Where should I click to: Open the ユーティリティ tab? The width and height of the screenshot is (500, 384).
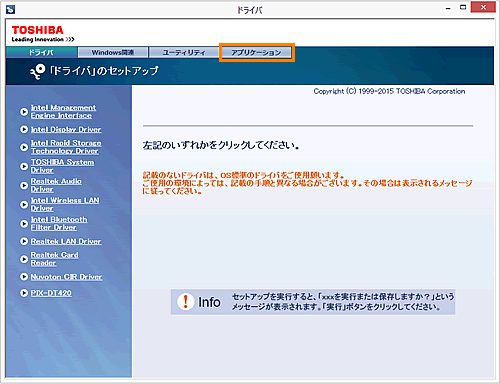pos(184,52)
